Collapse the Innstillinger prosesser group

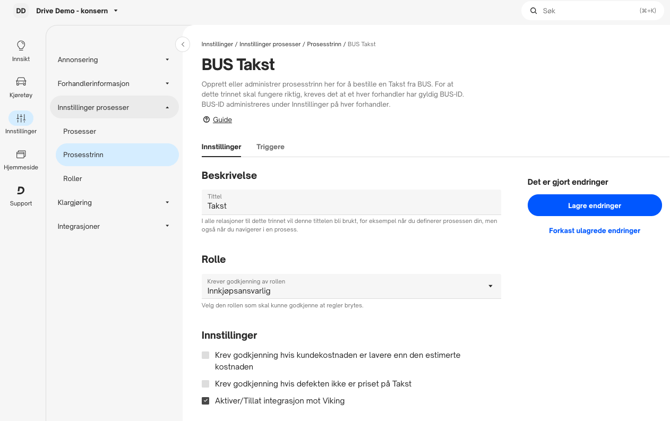(114, 107)
